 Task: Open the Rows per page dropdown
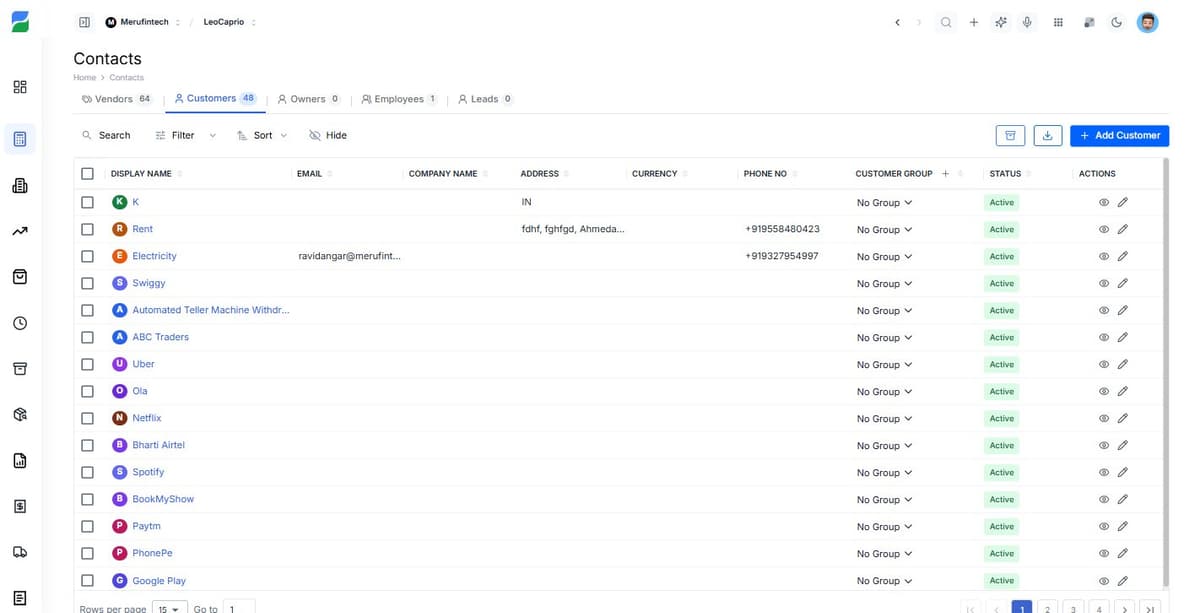[169, 608]
